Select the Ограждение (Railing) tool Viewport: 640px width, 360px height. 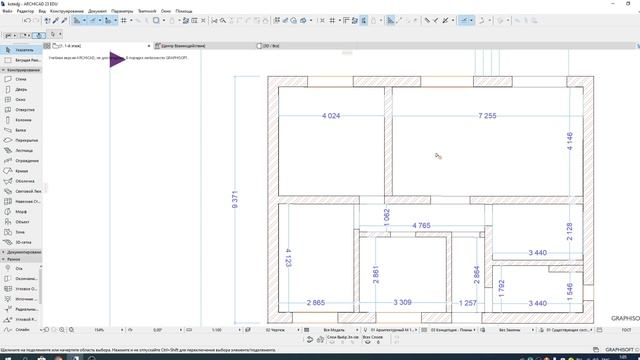click(x=21, y=161)
